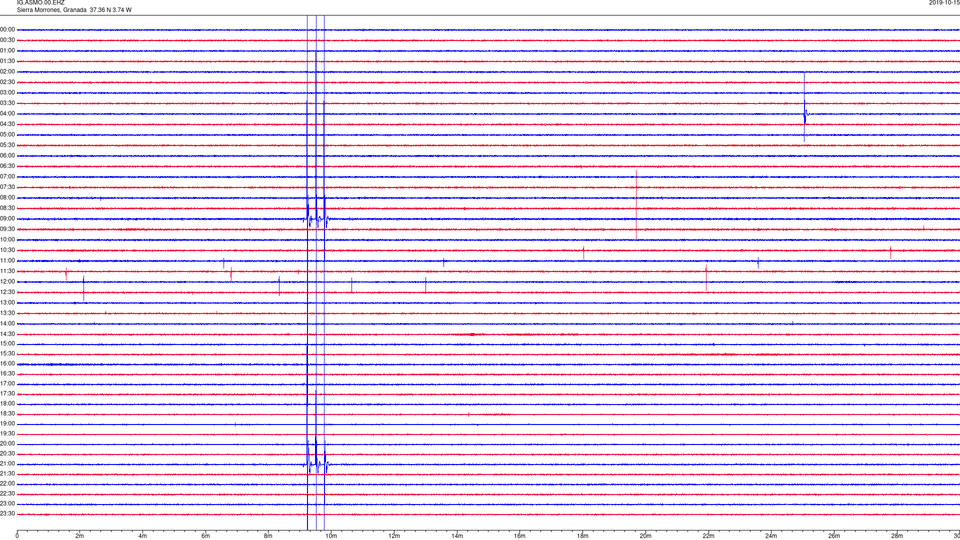This screenshot has width=960, height=540.
Task: Pick the 08:00 row label
Action: click(x=7, y=198)
